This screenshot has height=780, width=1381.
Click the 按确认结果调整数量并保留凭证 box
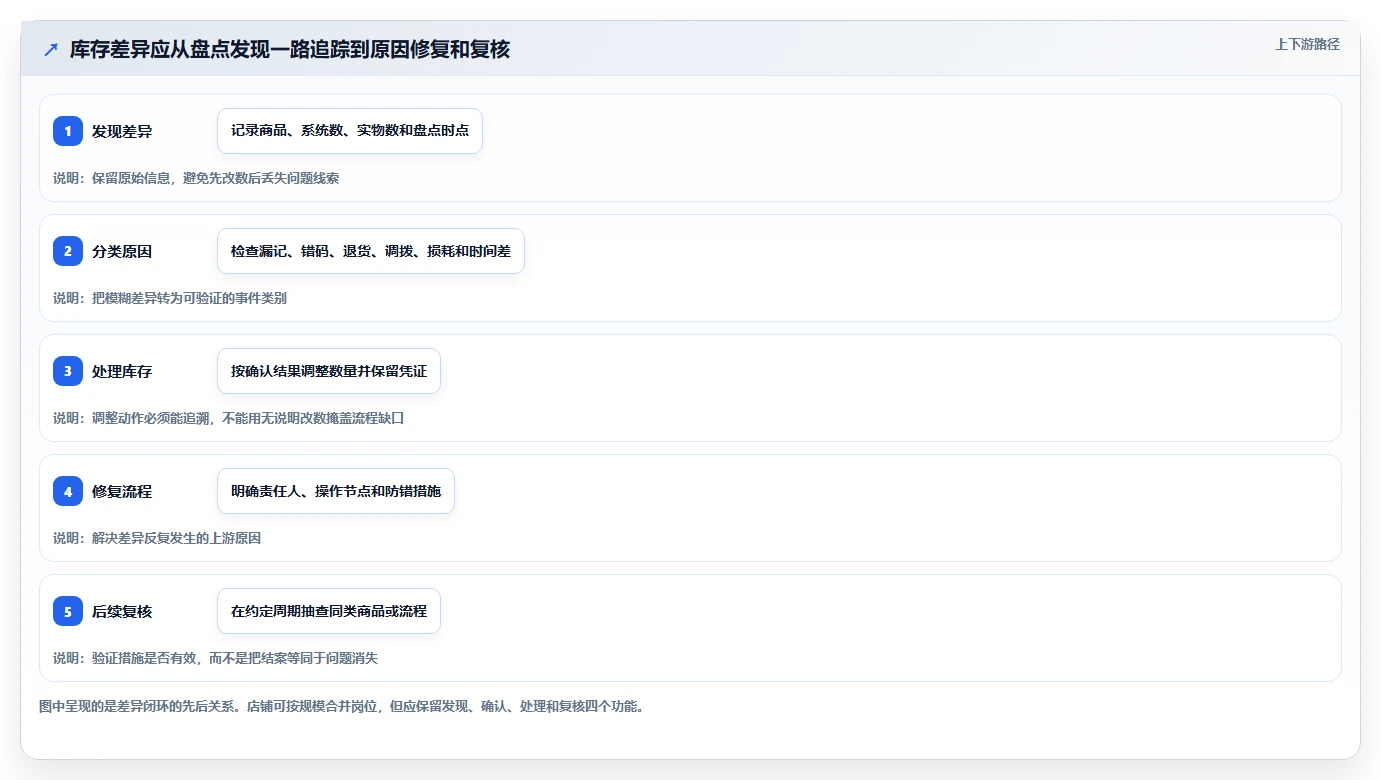pos(329,371)
